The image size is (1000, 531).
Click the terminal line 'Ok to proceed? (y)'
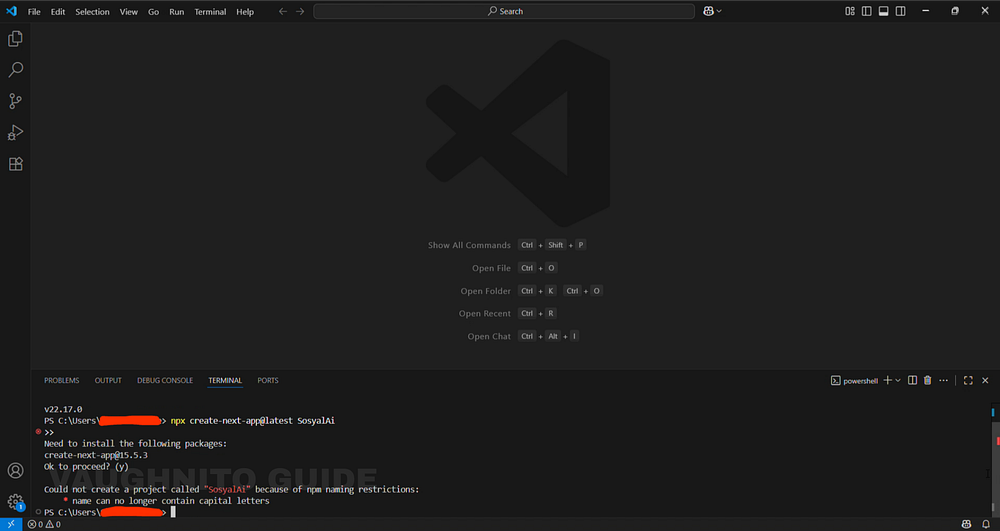86,467
